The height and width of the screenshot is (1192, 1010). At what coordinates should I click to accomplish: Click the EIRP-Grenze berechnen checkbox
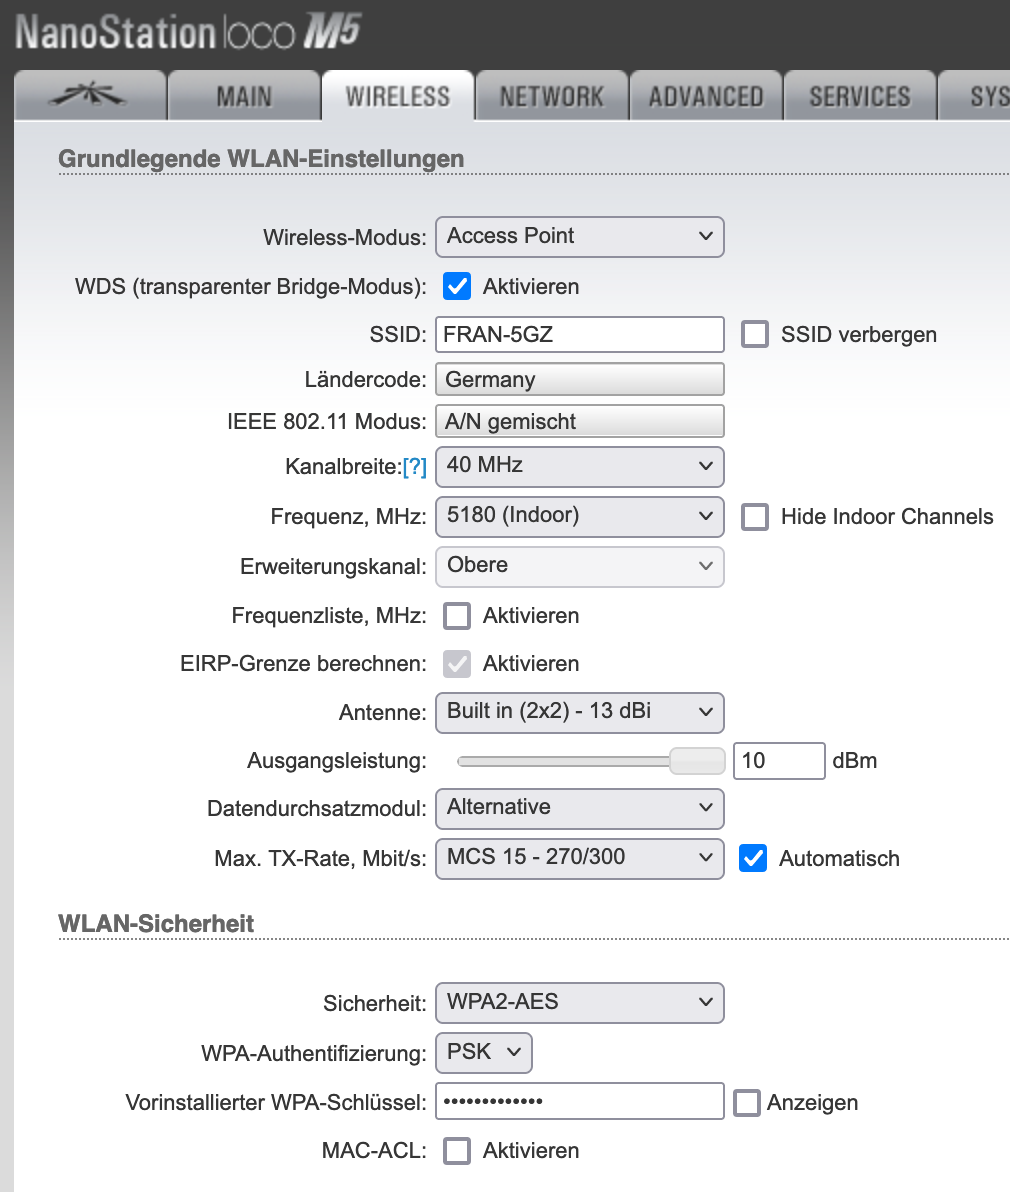[458, 664]
